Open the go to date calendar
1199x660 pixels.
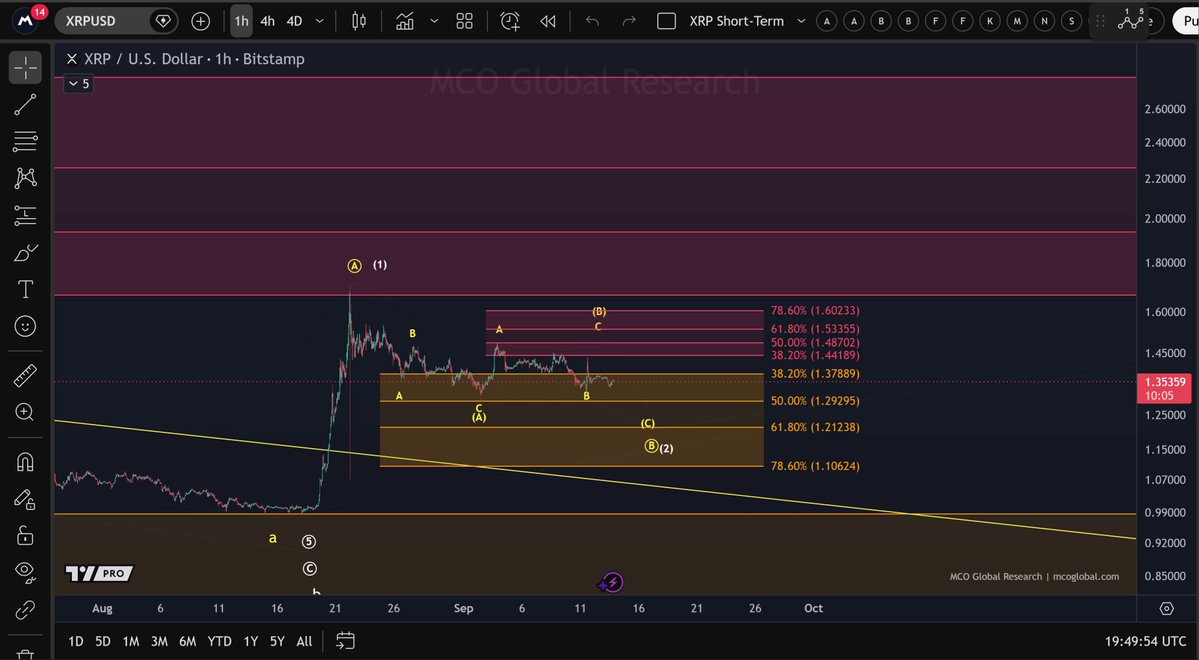click(345, 641)
